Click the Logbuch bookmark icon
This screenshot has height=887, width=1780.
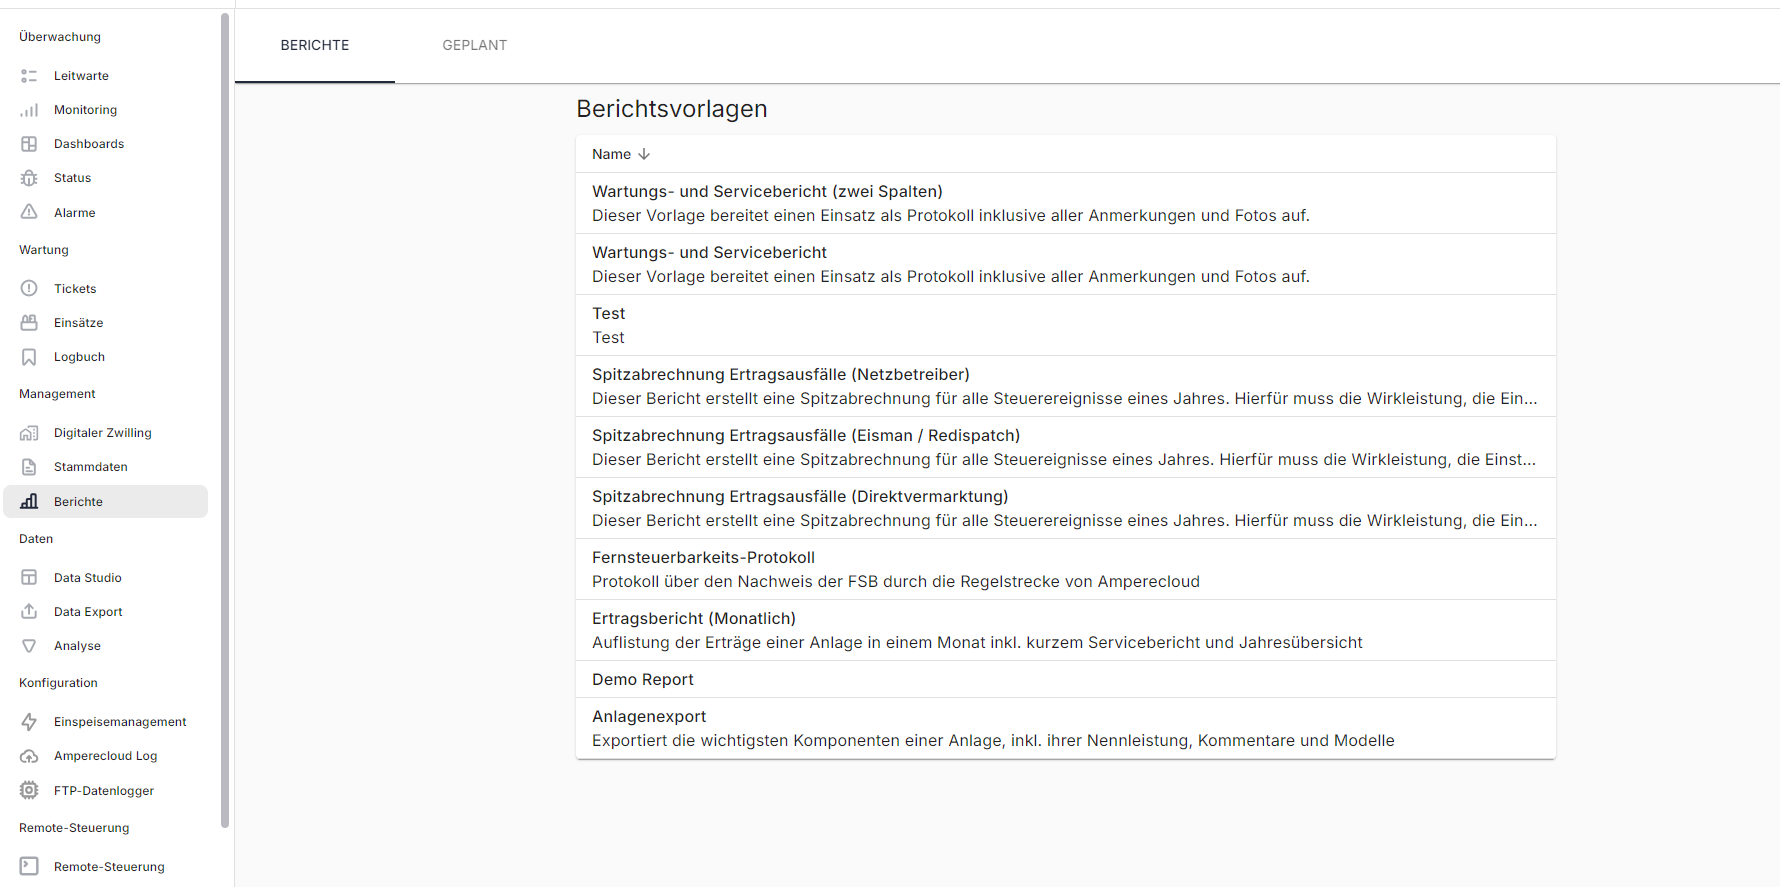point(29,357)
